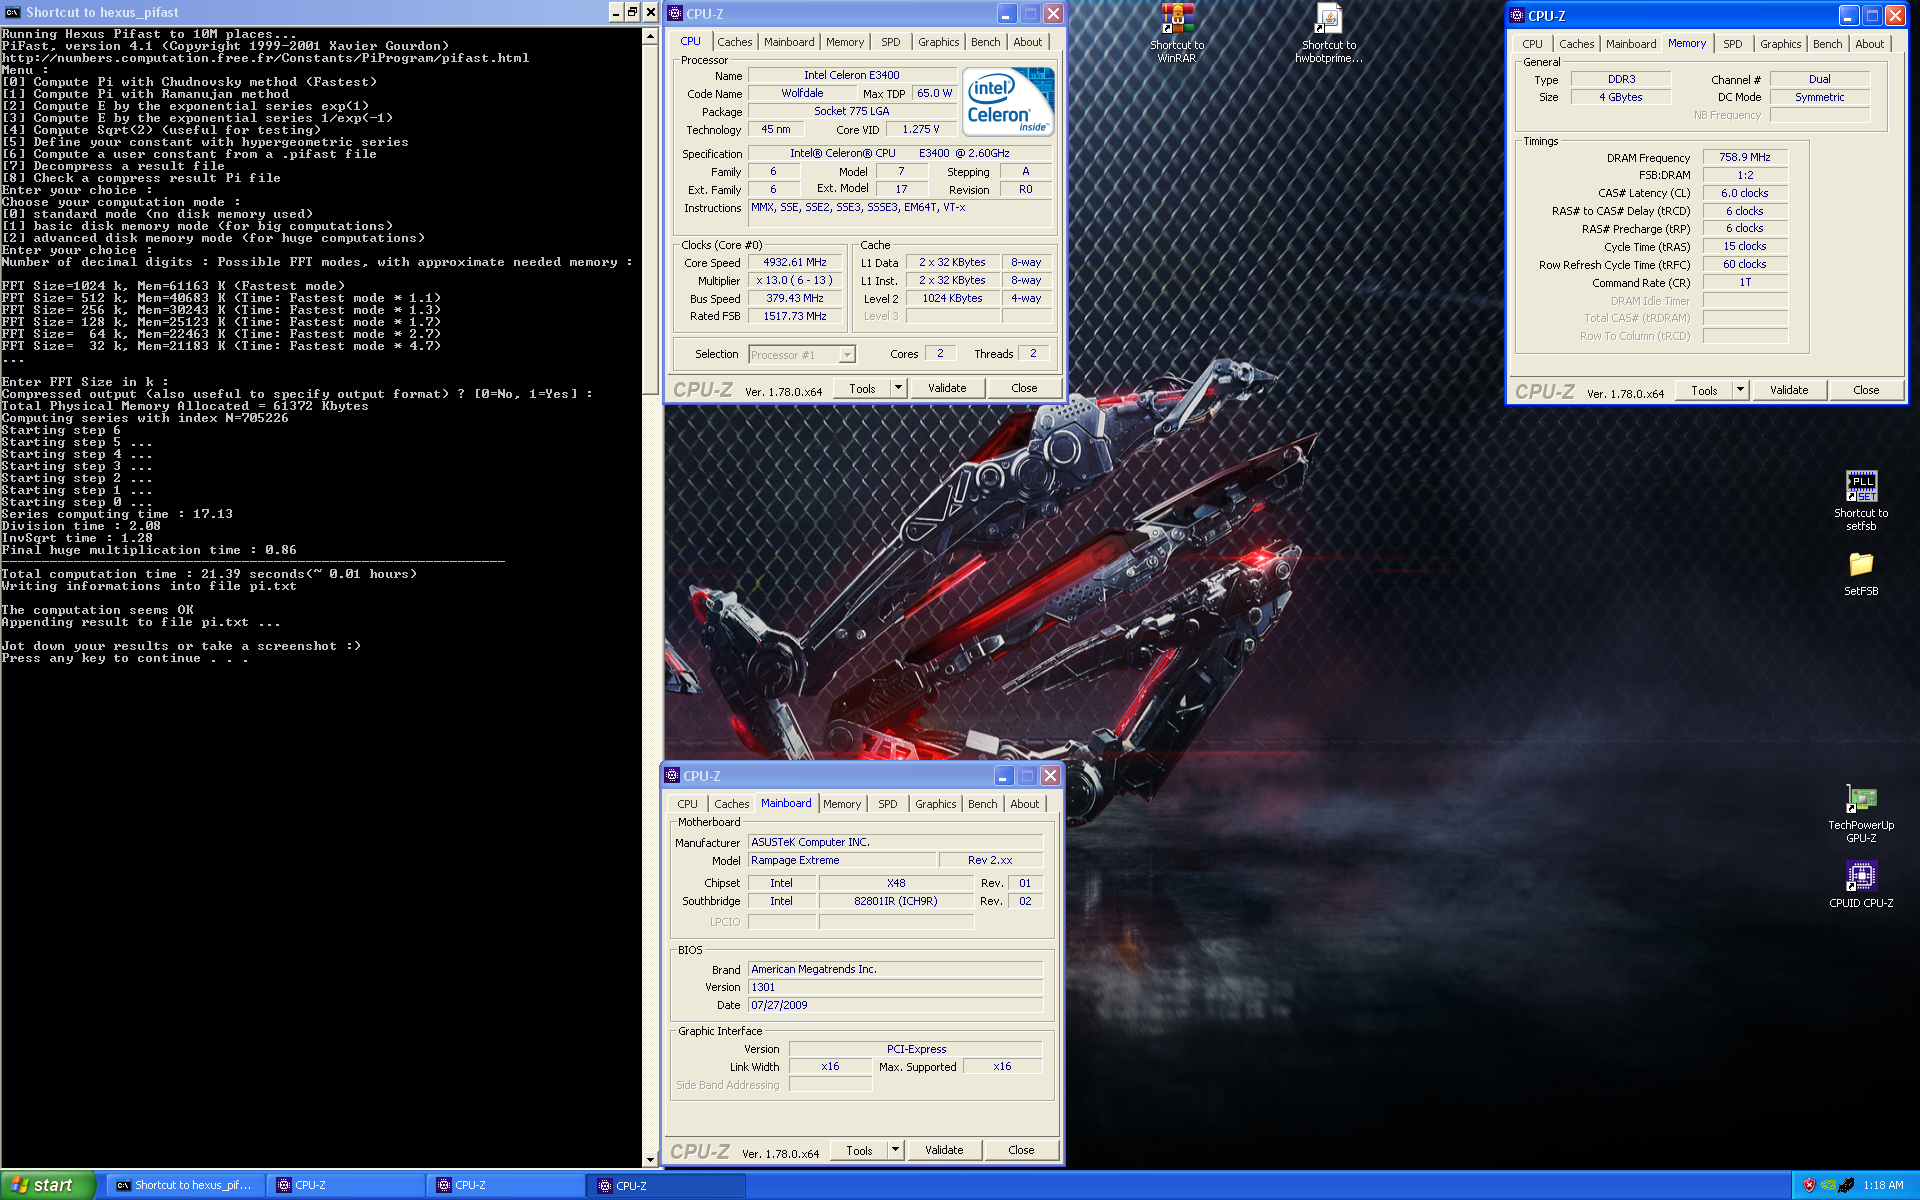The height and width of the screenshot is (1200, 1920).
Task: Click the Socket 775 LGA package field
Action: tap(852, 111)
